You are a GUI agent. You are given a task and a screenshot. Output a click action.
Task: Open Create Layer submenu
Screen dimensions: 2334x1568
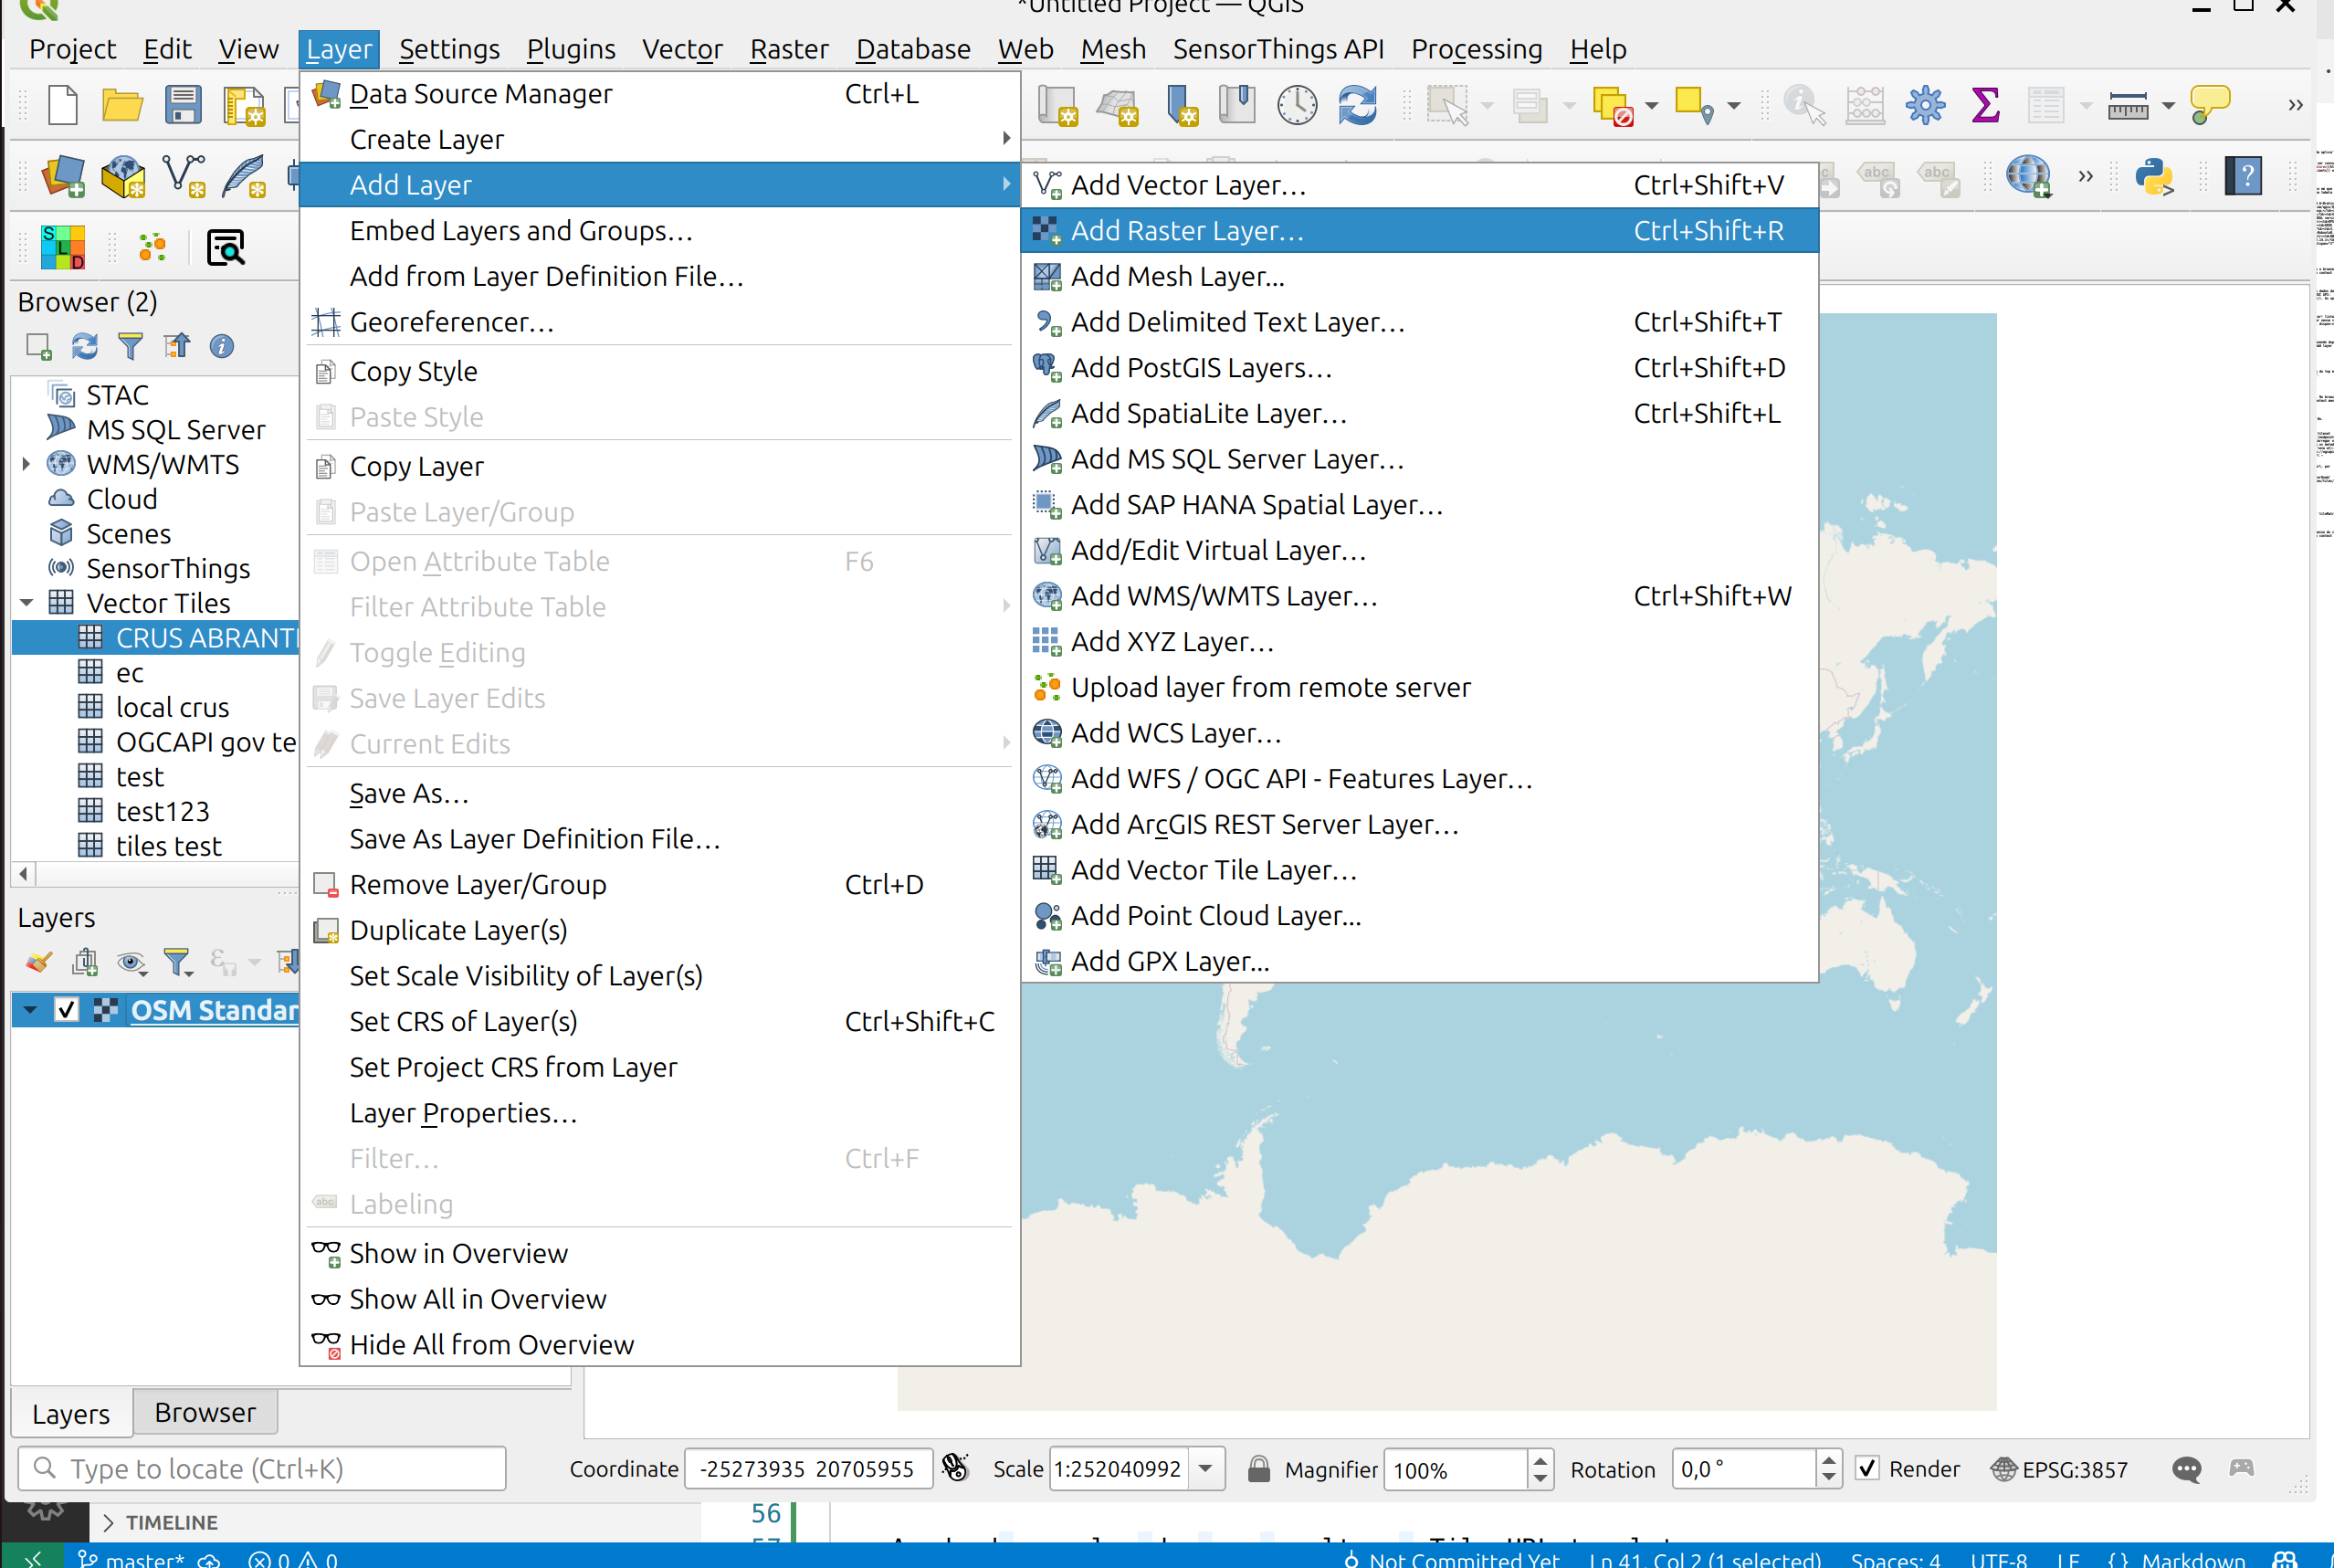[659, 139]
